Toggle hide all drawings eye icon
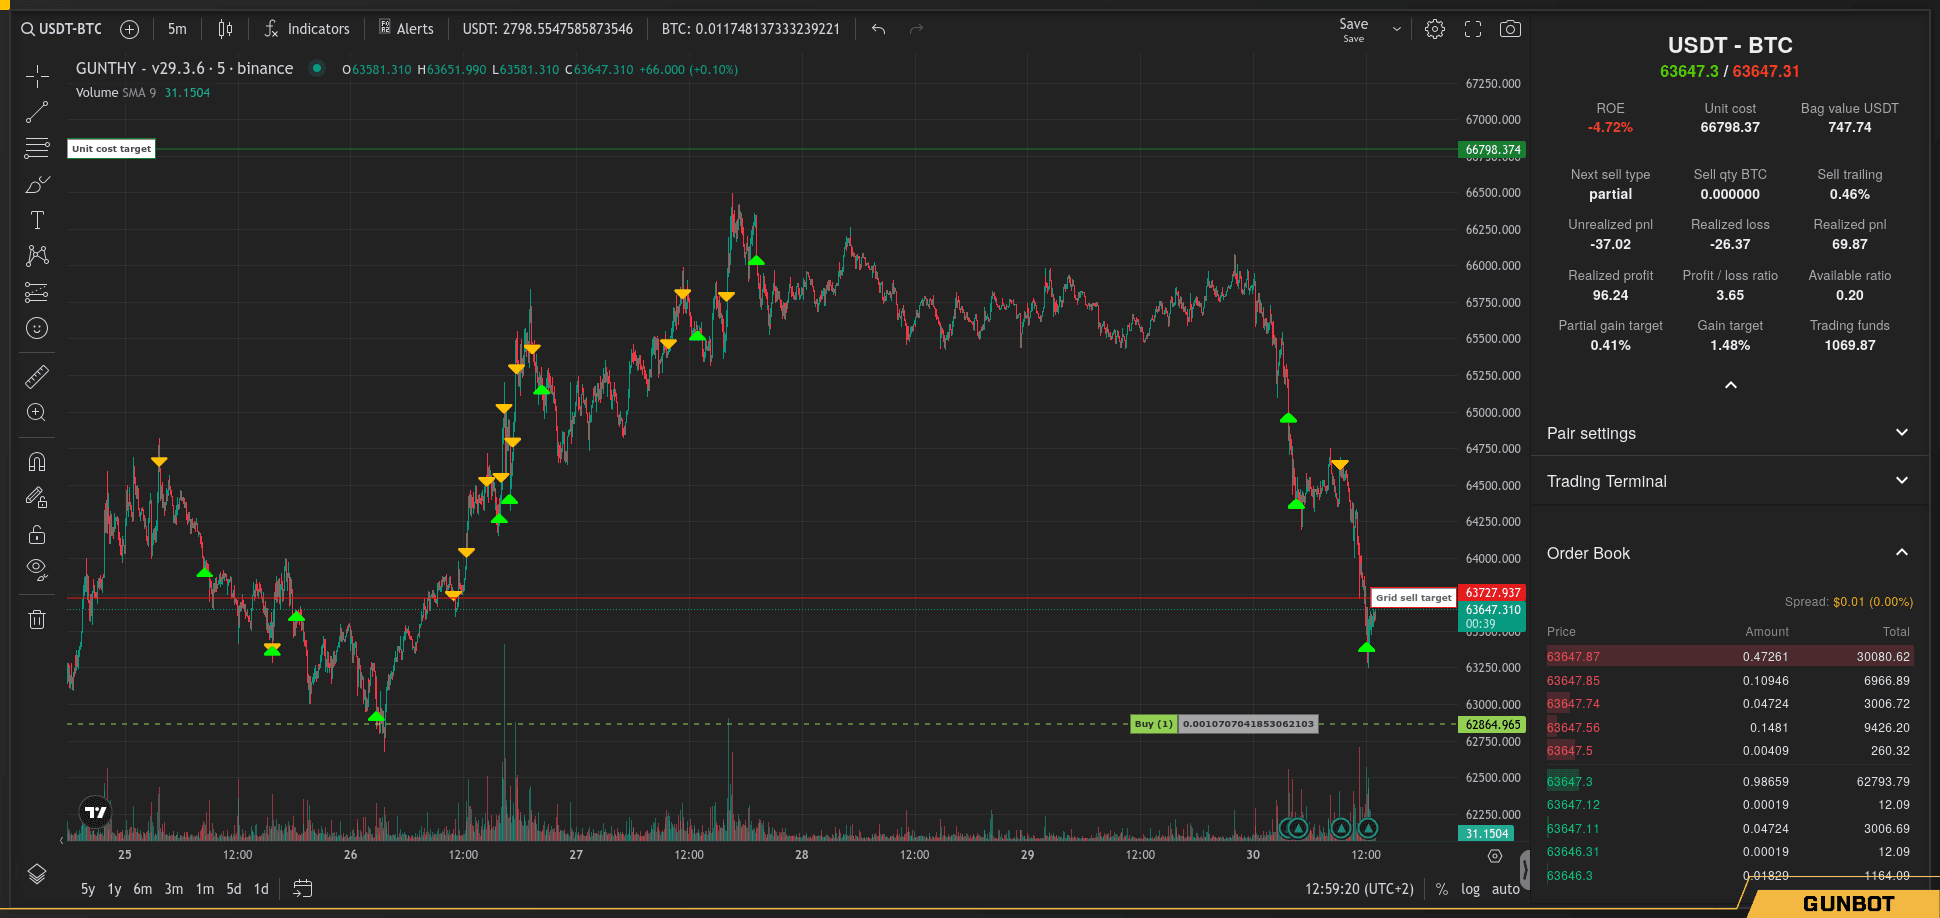 coord(37,570)
